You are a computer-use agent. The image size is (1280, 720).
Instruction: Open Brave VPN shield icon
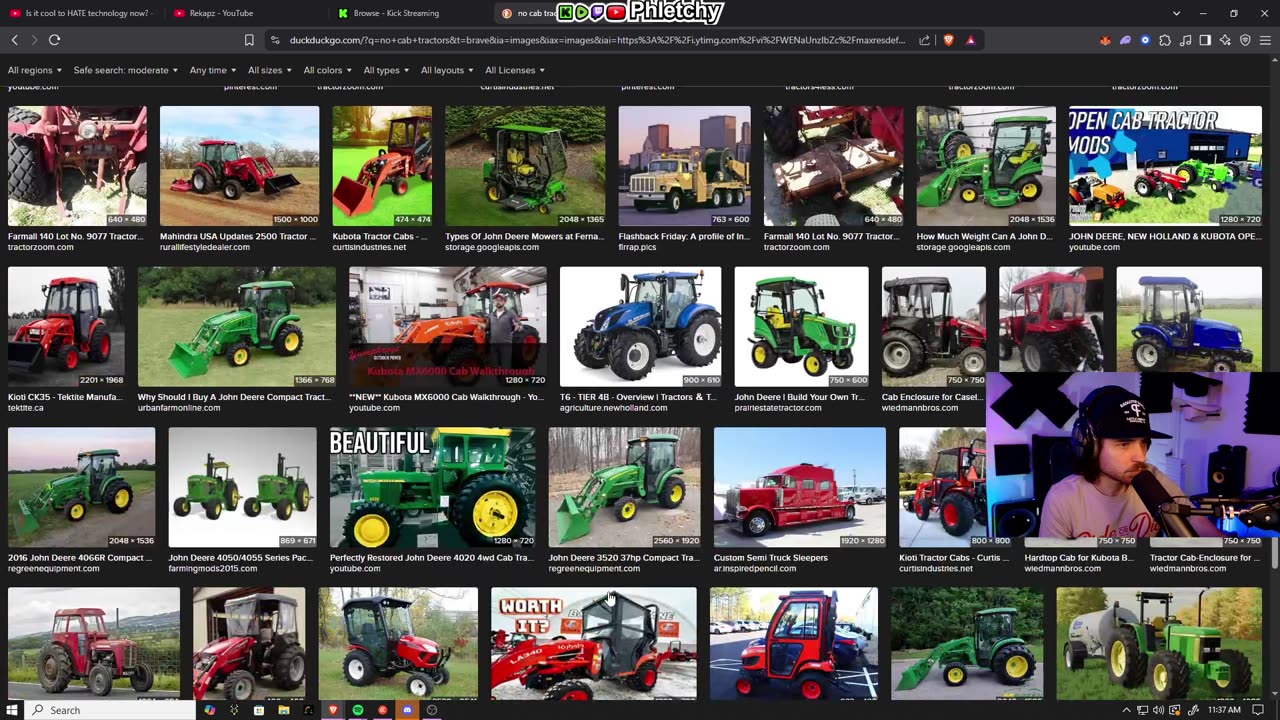pos(1245,40)
